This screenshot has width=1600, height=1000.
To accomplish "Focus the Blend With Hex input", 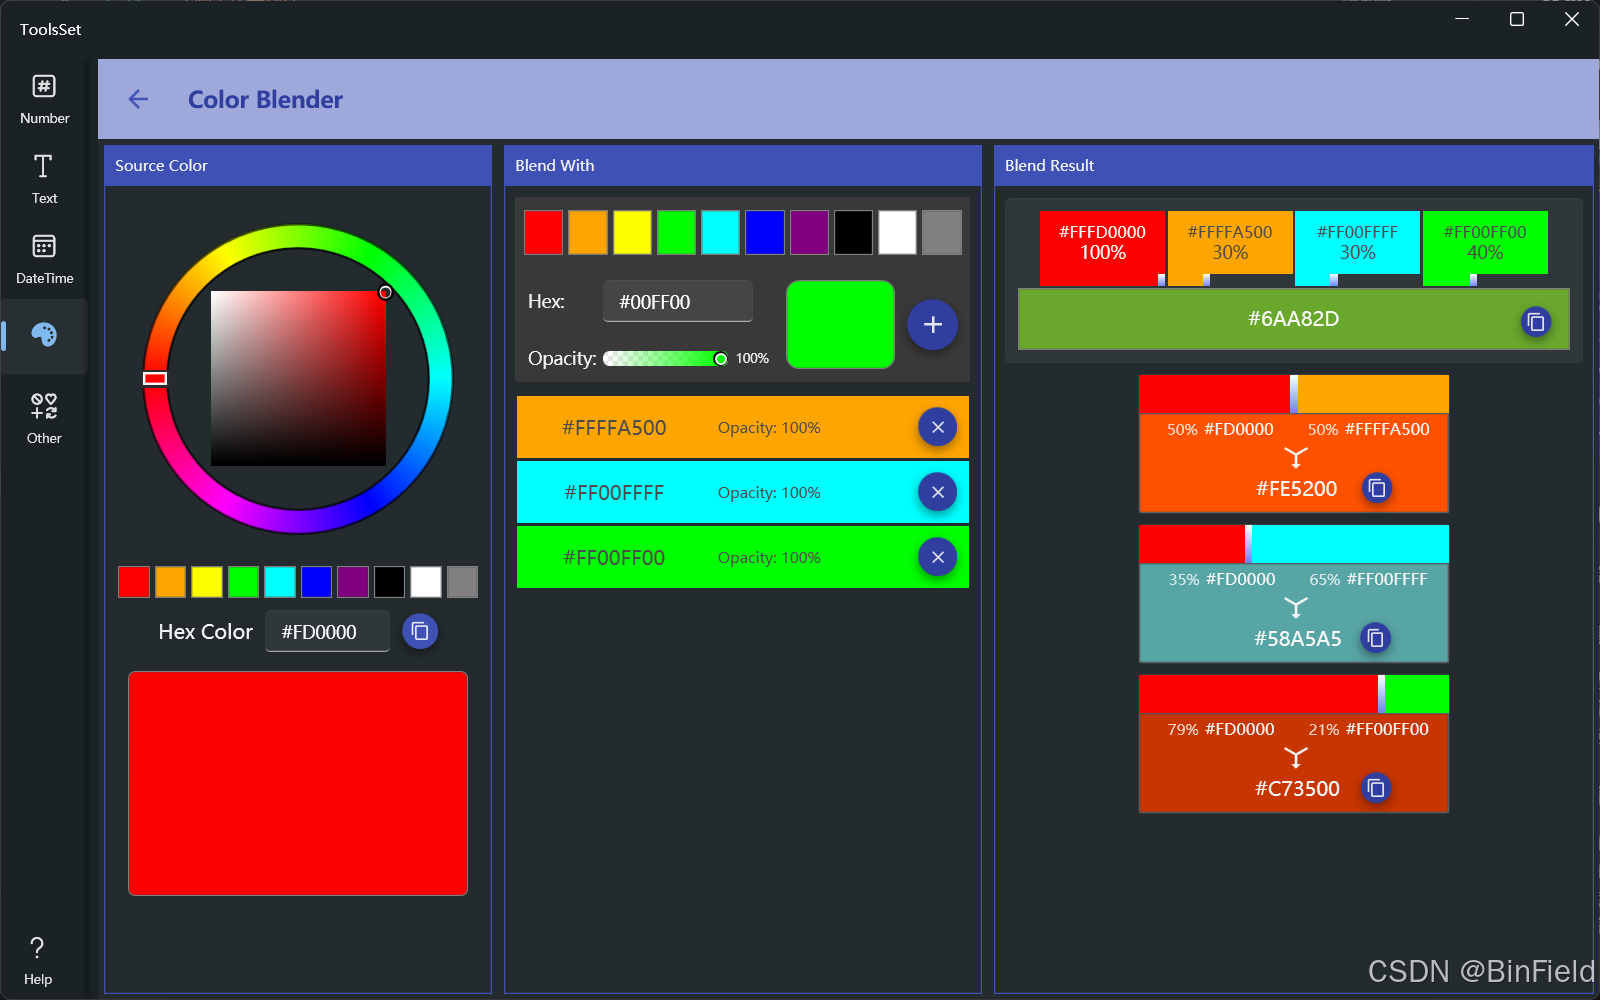I will (678, 301).
